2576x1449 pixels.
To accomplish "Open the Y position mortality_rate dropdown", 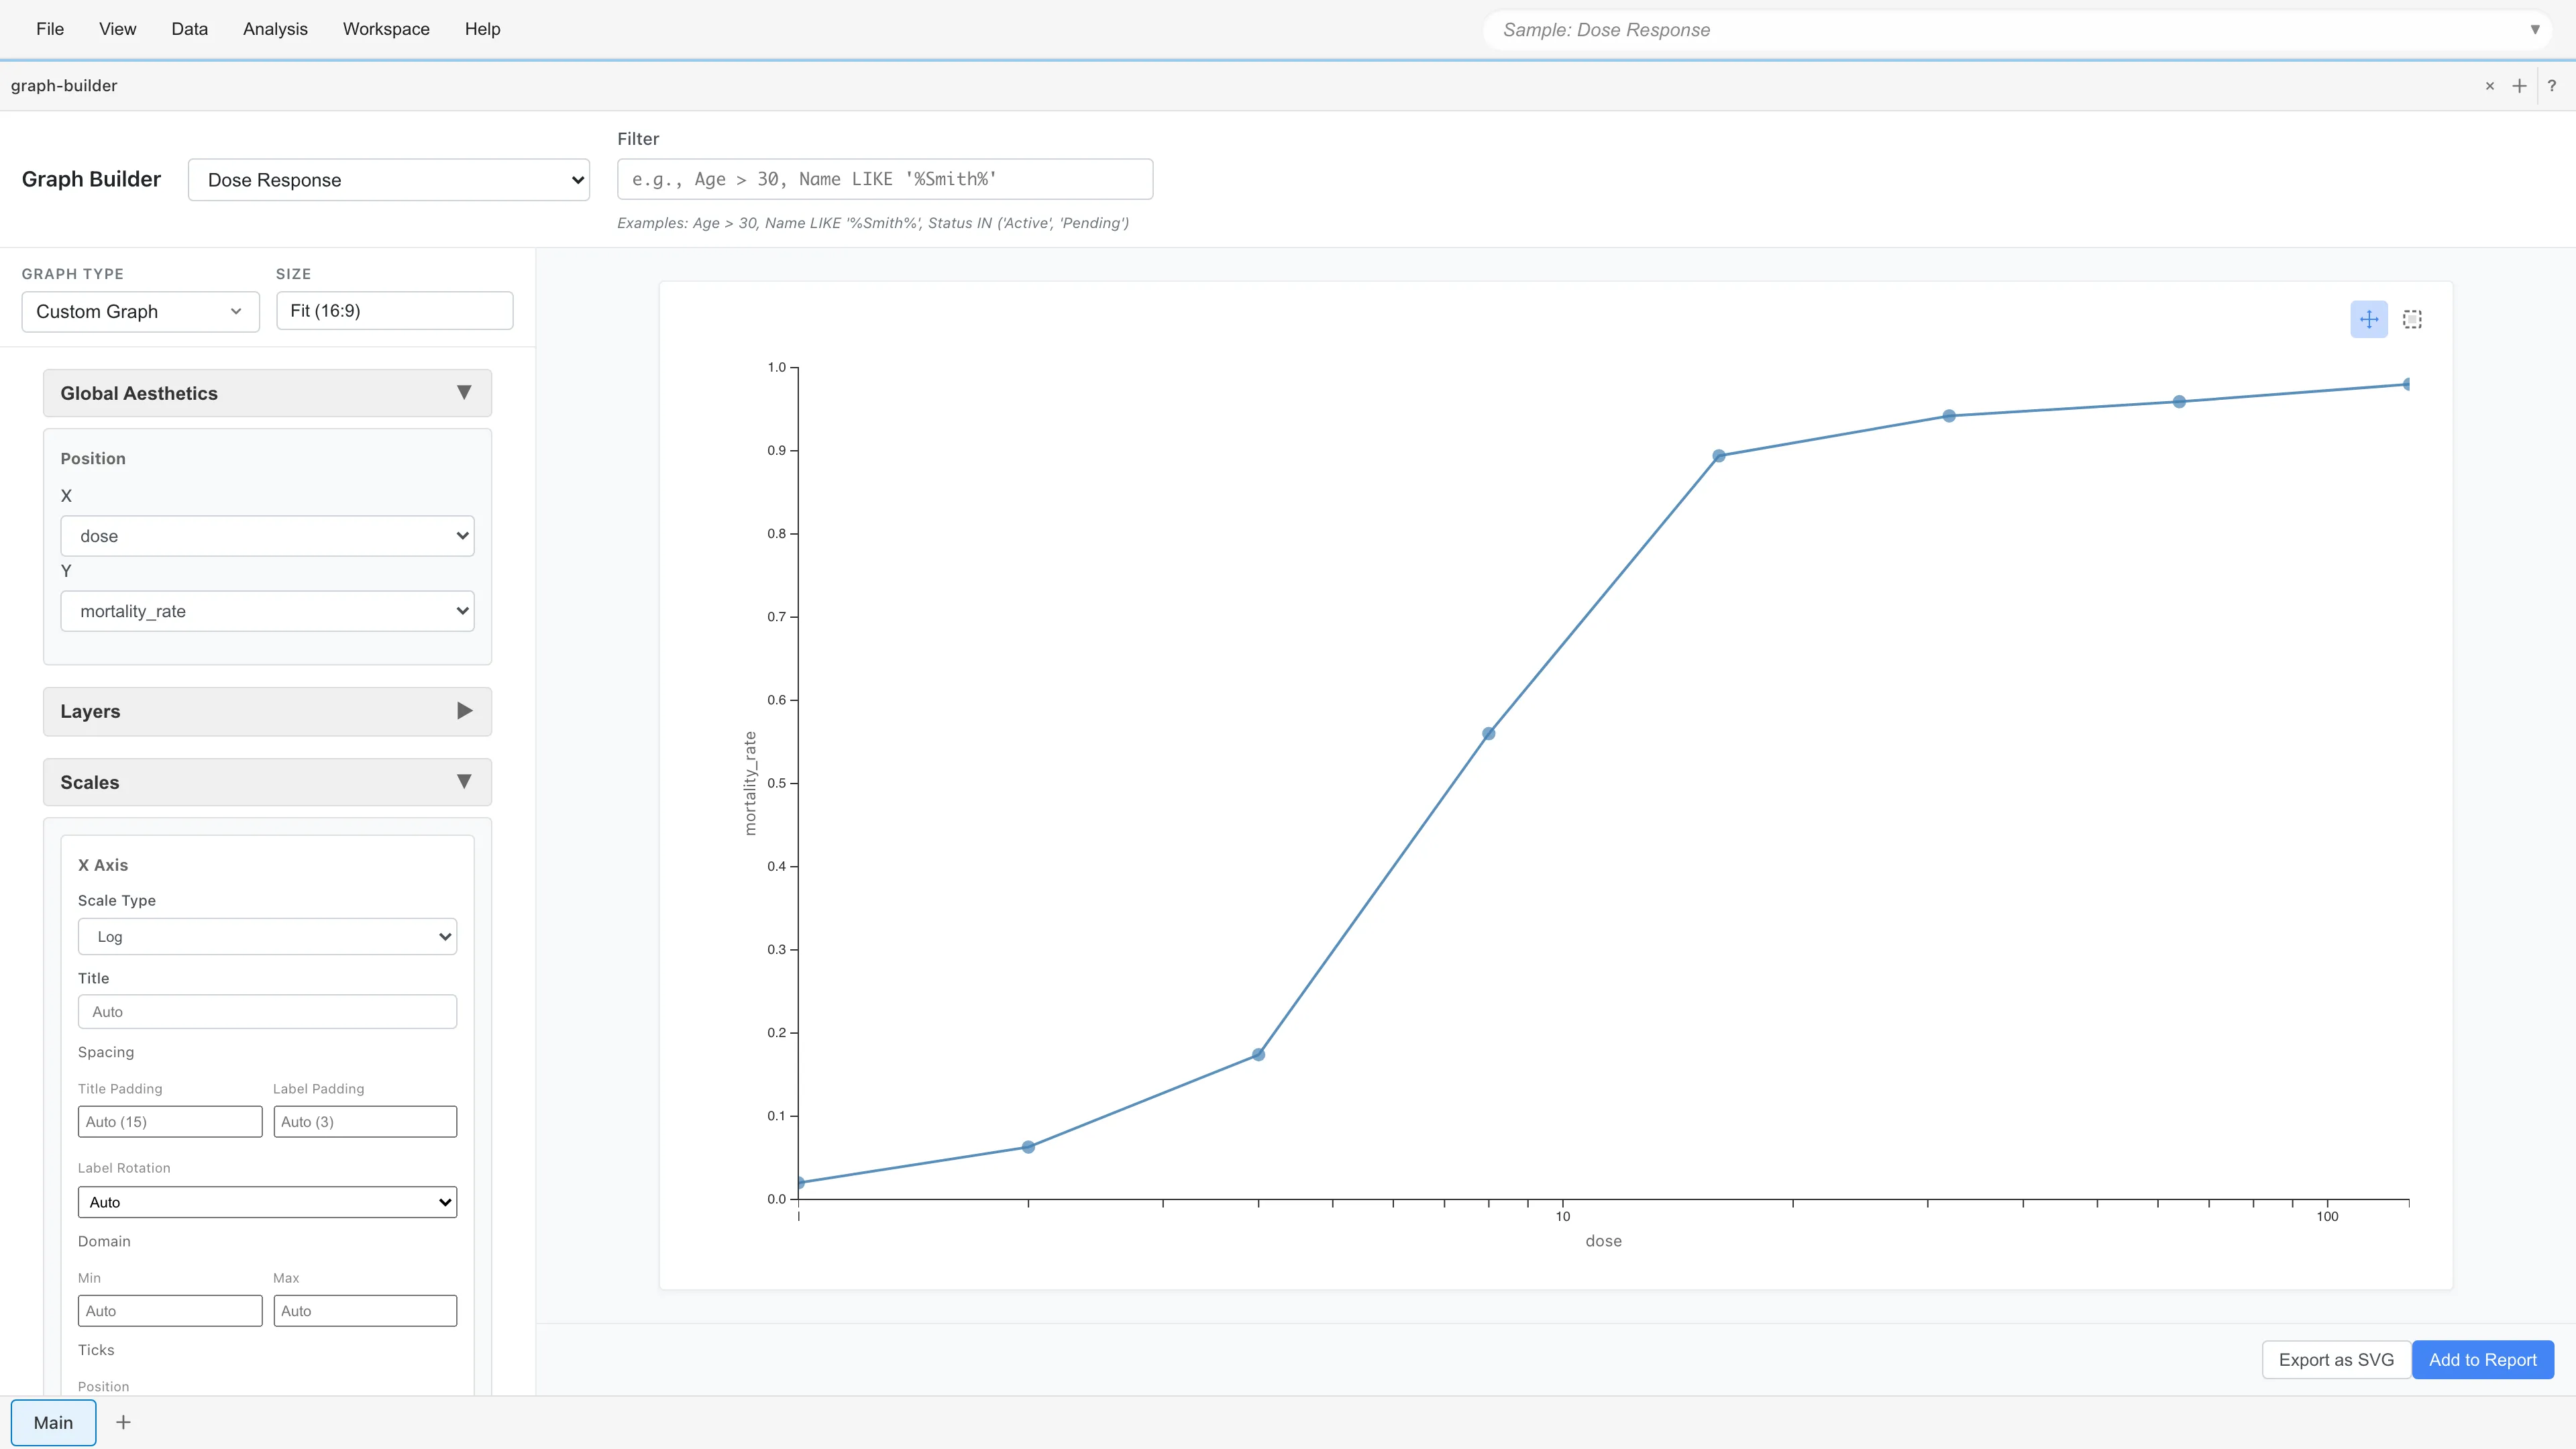I will pos(266,611).
